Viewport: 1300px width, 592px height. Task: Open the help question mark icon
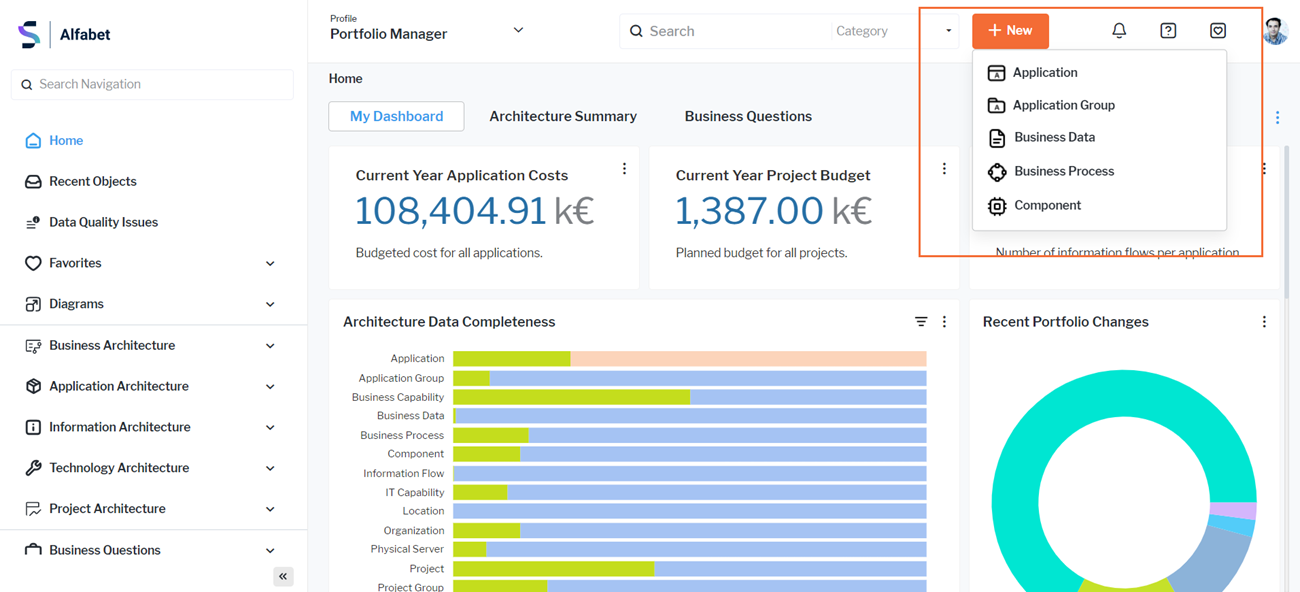pos(1168,31)
